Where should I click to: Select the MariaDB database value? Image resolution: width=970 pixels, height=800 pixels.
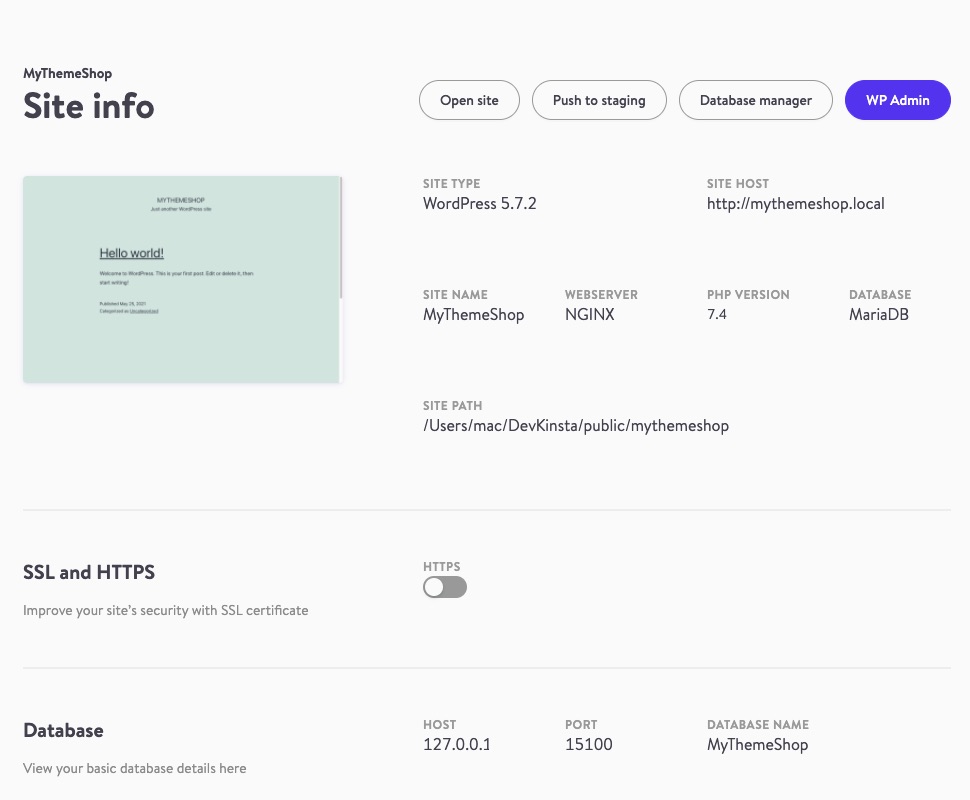(x=878, y=314)
